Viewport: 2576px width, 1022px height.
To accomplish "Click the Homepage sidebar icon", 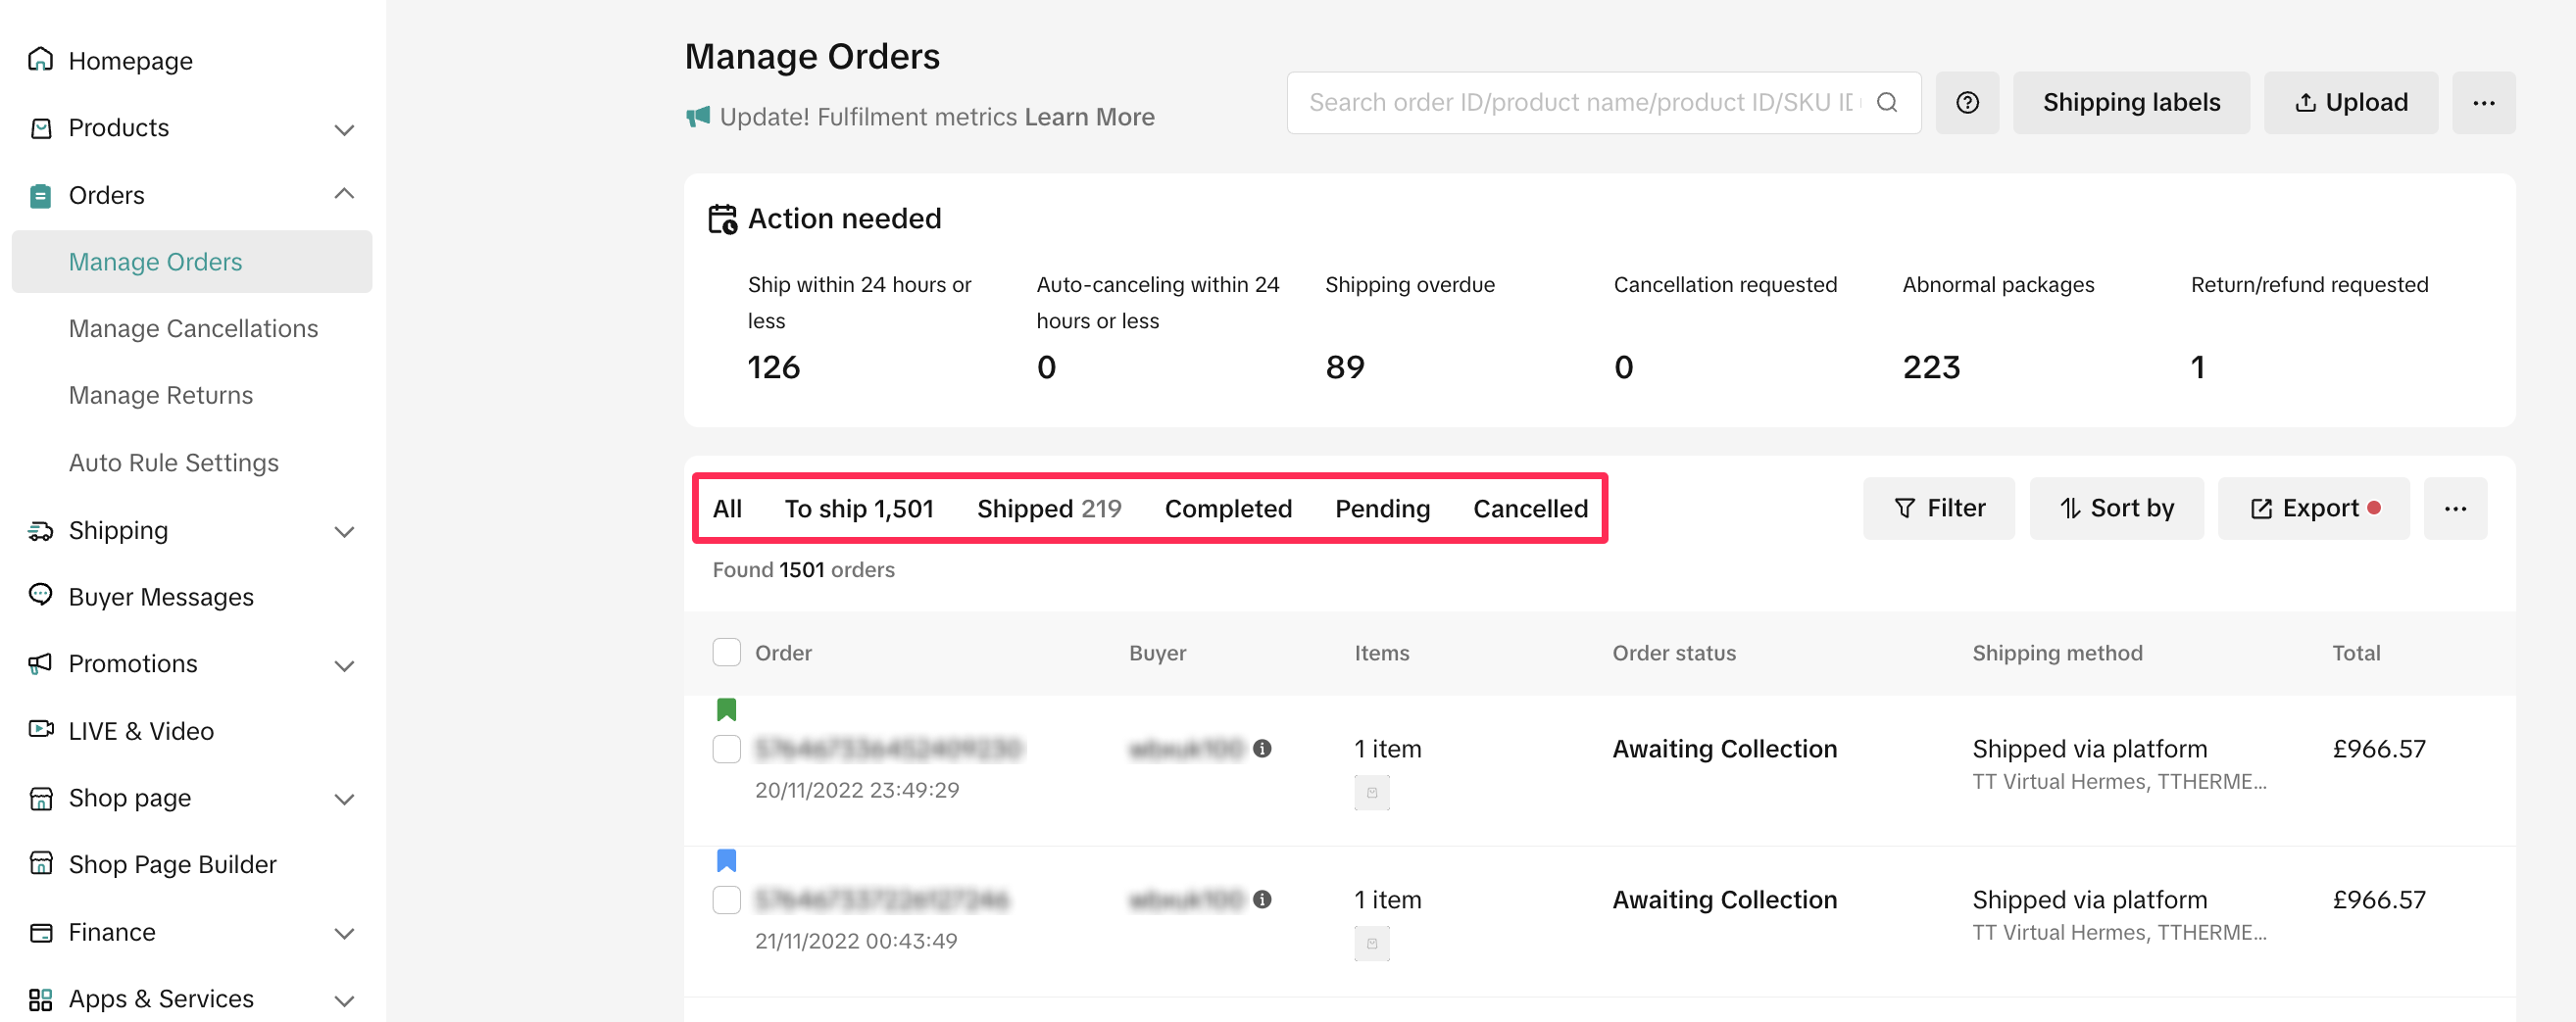I will 41,60.
